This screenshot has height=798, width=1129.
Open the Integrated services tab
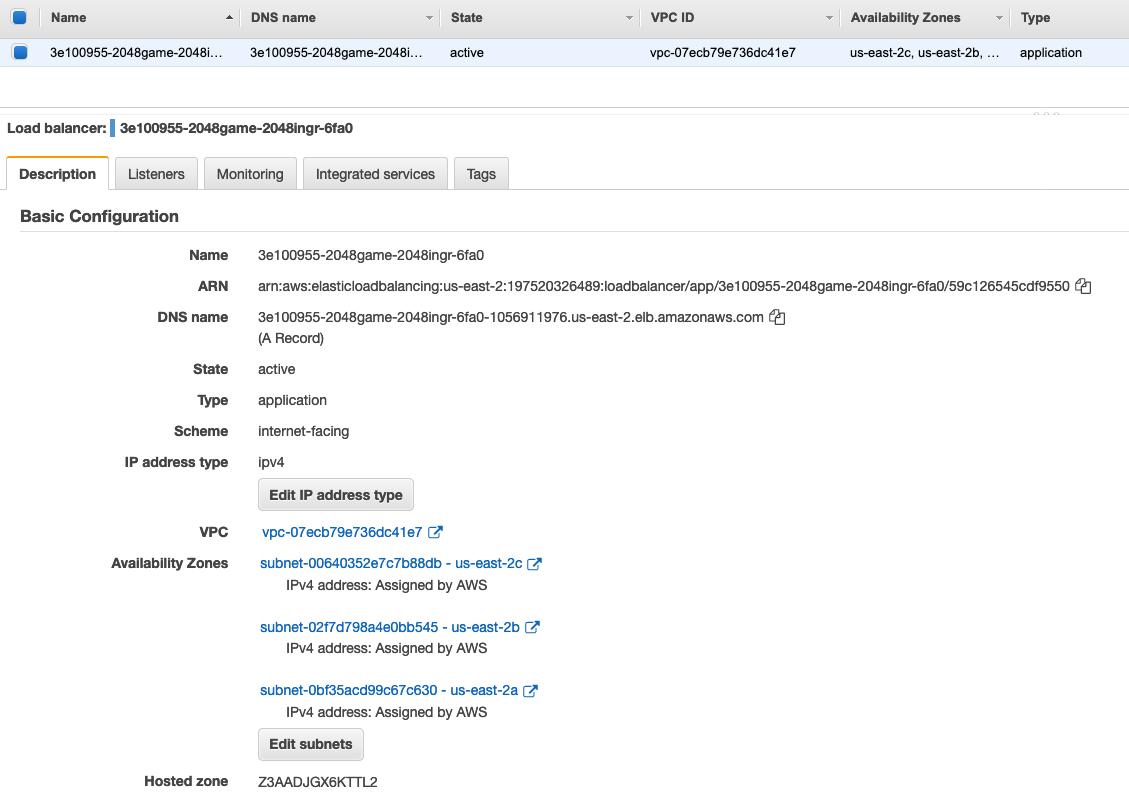(x=375, y=173)
